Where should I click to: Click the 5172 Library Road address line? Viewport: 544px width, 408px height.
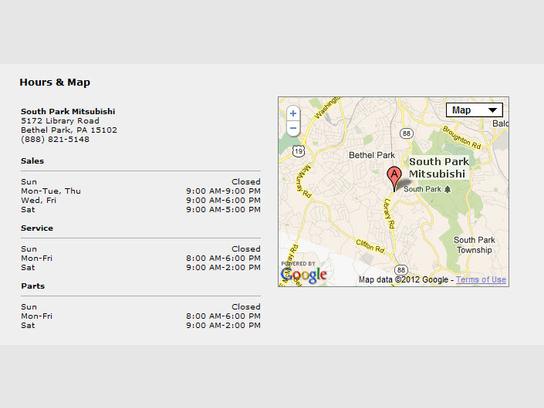tap(60, 121)
